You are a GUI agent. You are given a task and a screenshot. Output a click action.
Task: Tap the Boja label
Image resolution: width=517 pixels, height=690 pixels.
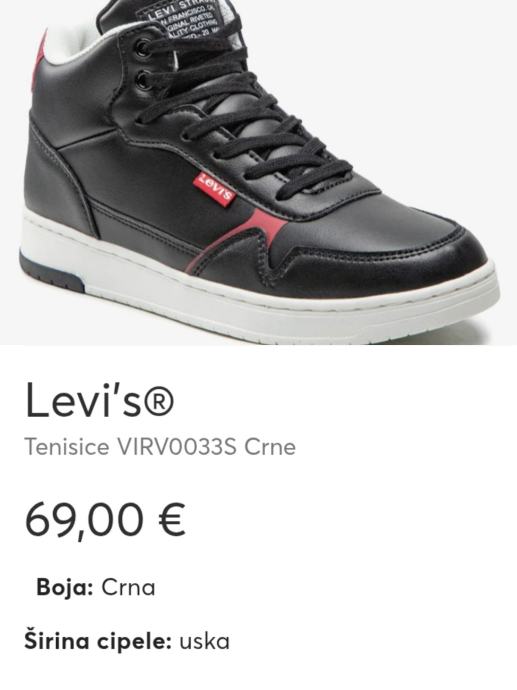[65, 587]
